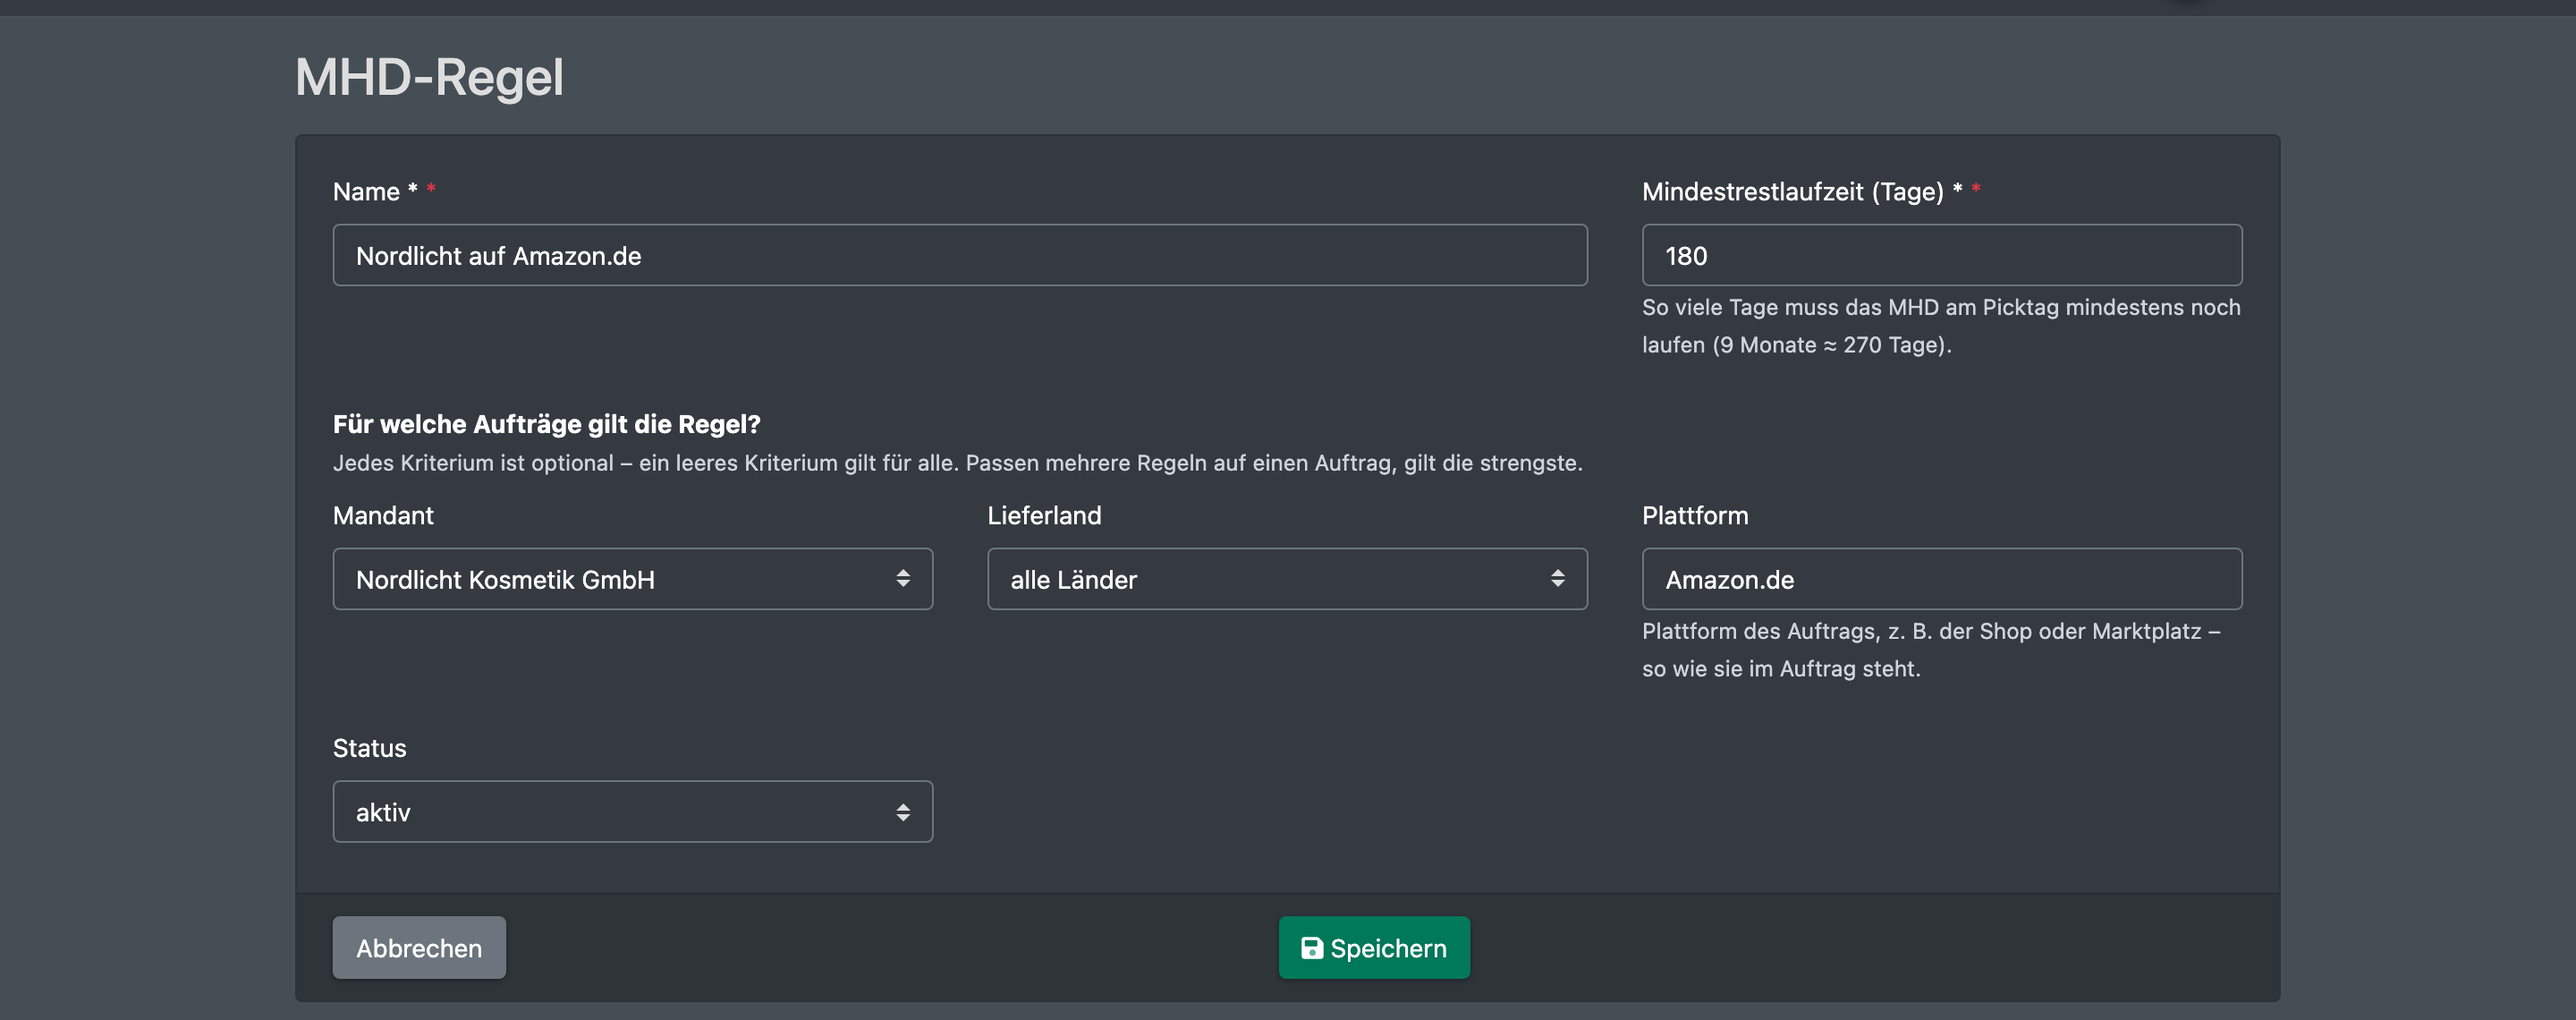Viewport: 2576px width, 1020px height.
Task: Click the 'Für welche Aufträge gilt die Regel?' heading
Action: (x=547, y=424)
